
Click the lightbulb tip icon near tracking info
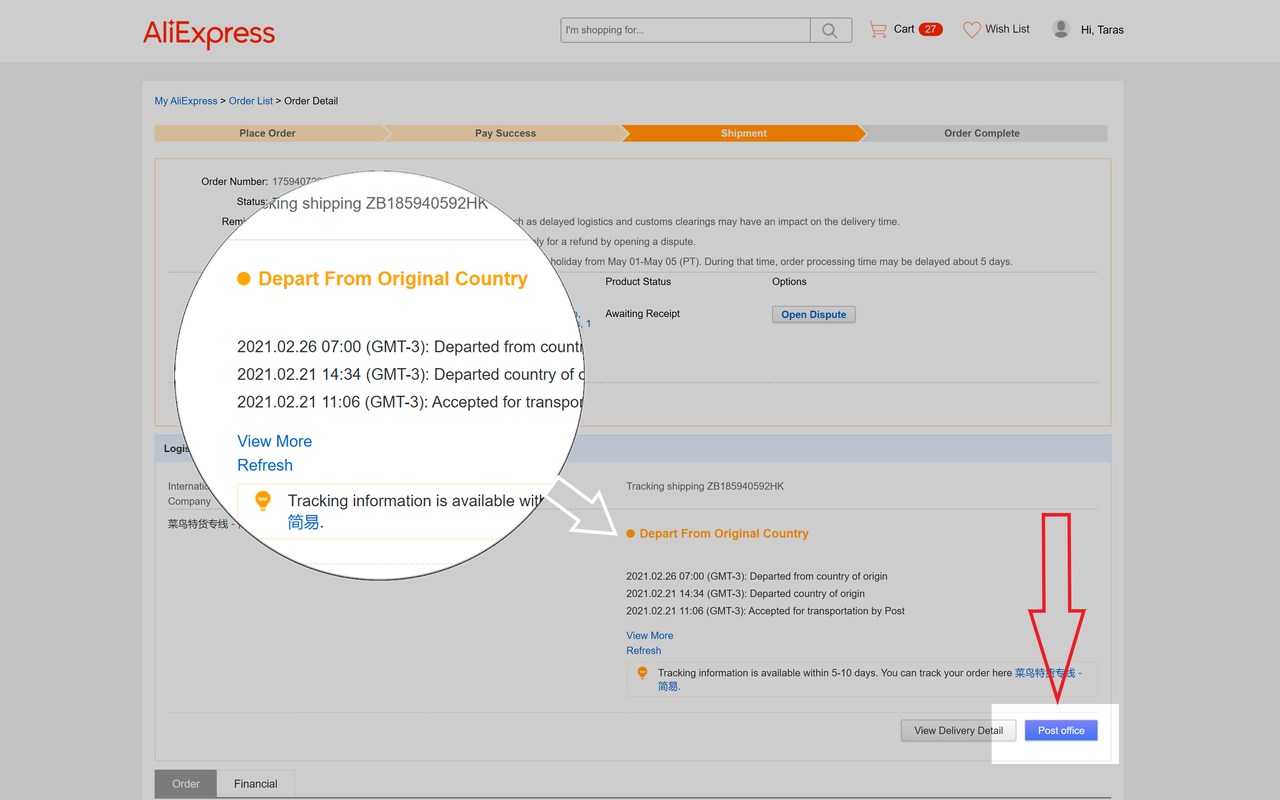pos(642,673)
